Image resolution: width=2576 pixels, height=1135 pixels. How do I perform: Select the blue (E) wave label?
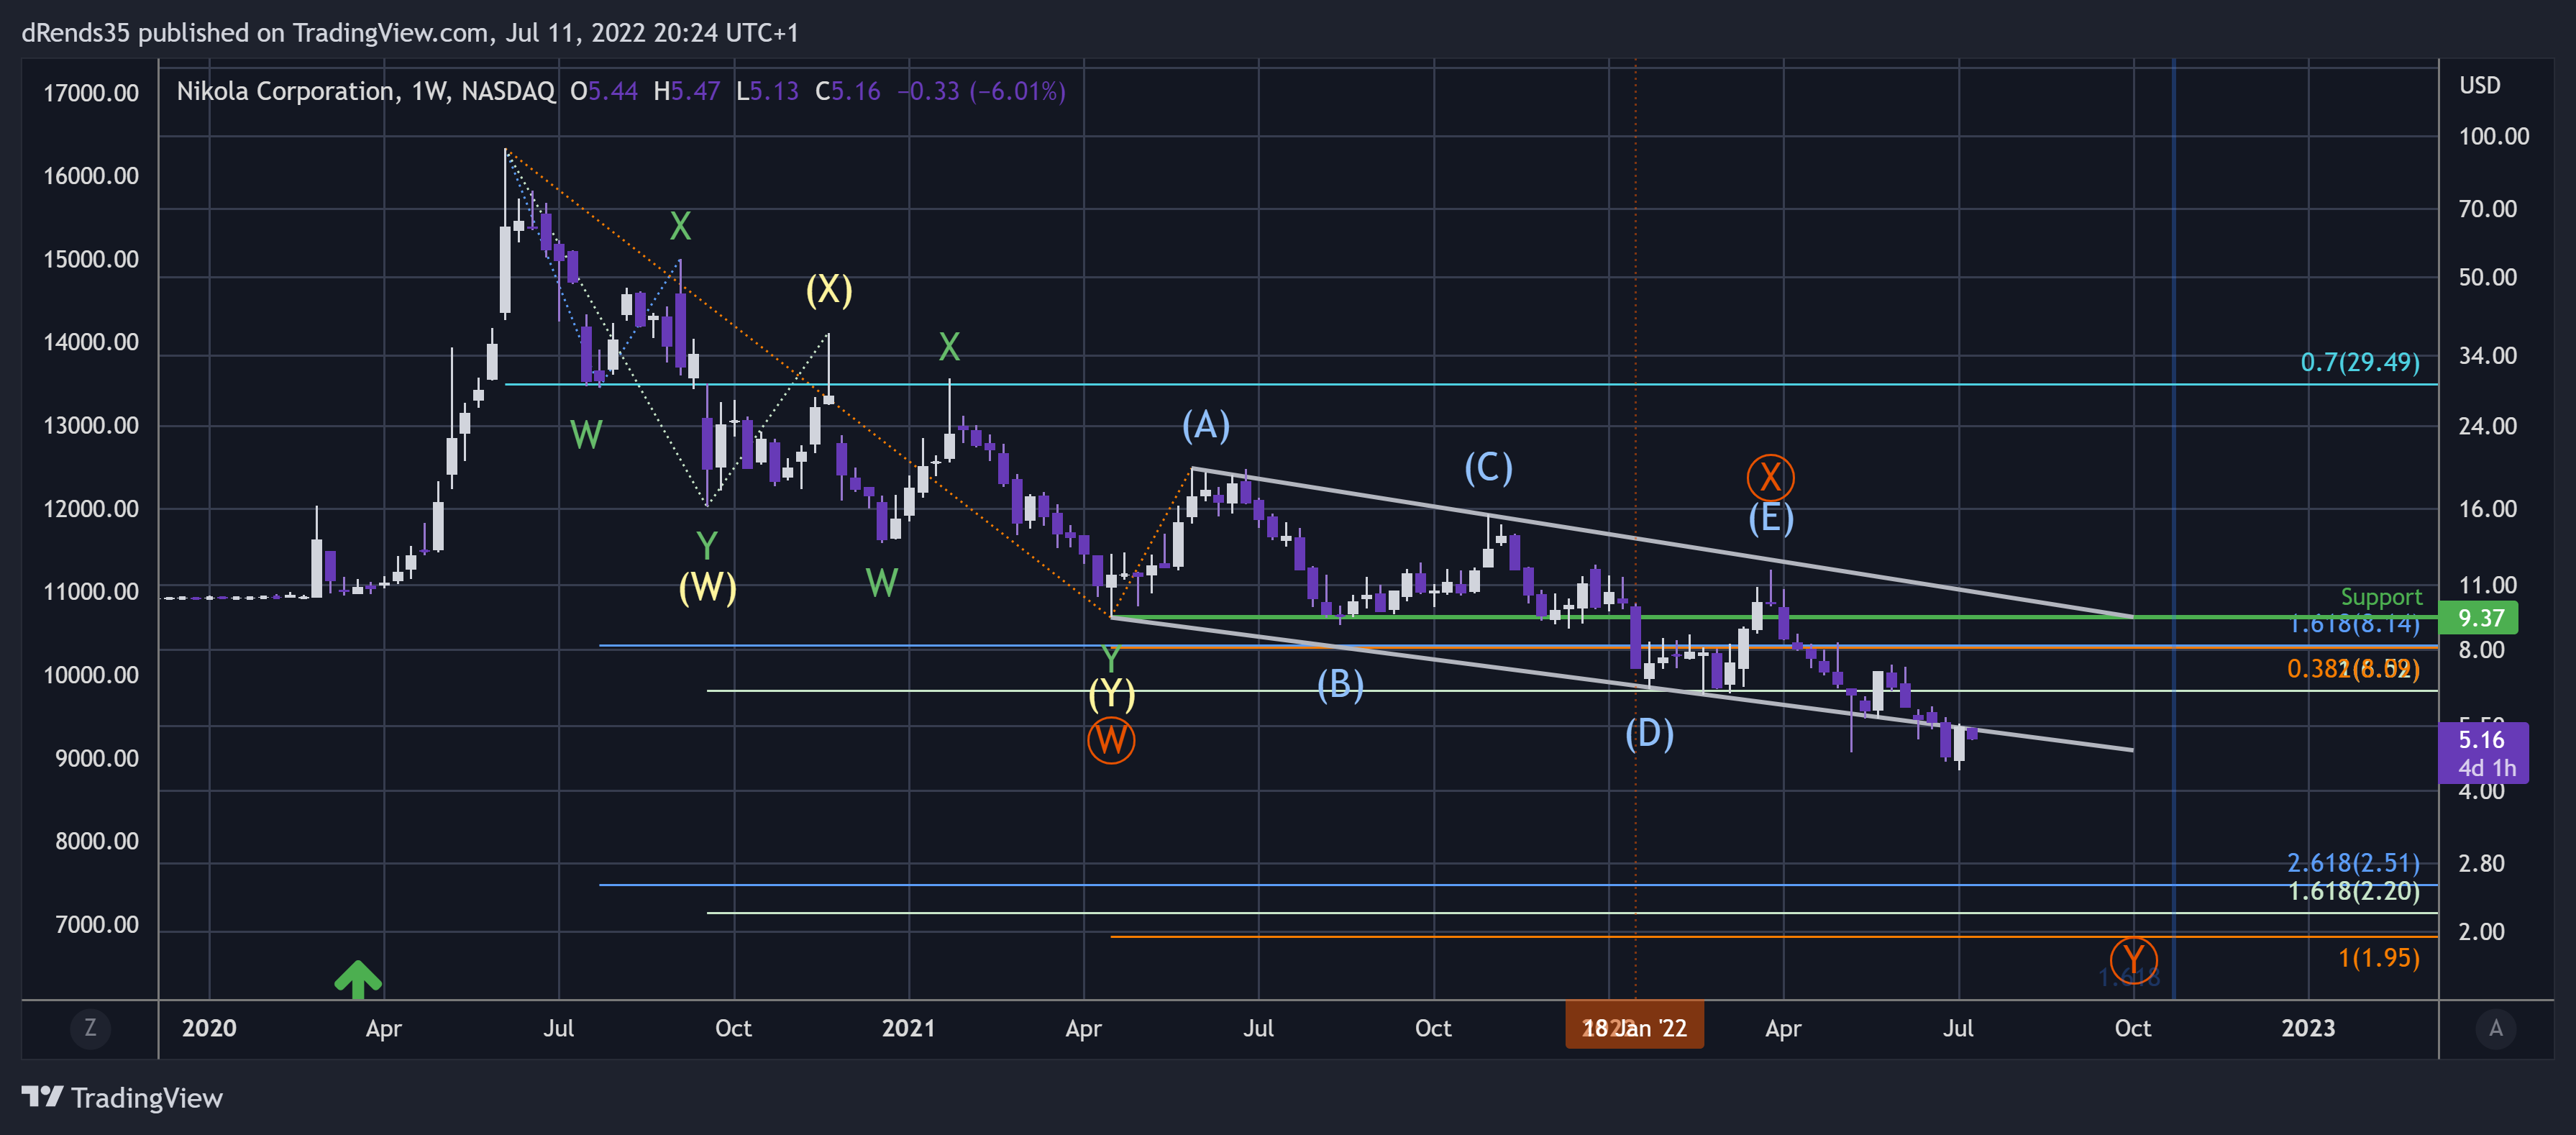click(1770, 518)
